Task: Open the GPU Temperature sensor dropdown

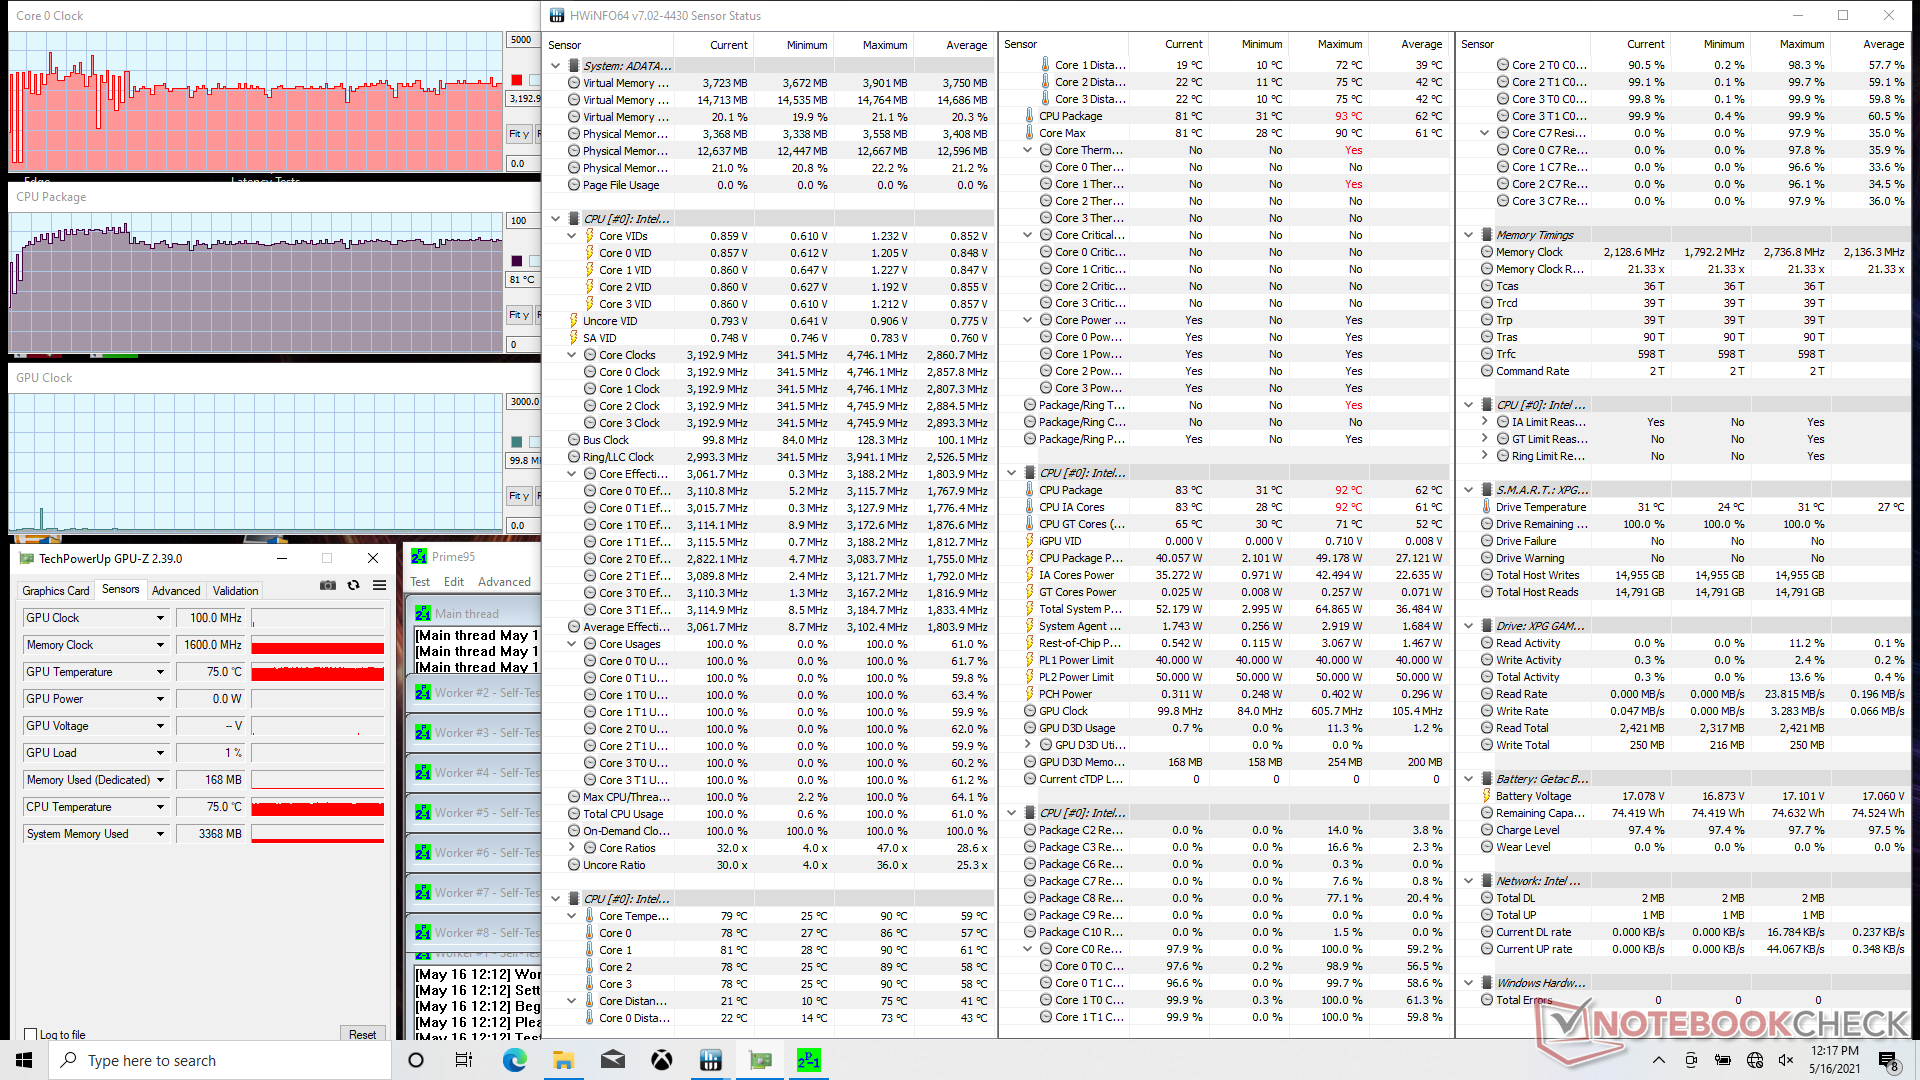Action: coord(160,672)
